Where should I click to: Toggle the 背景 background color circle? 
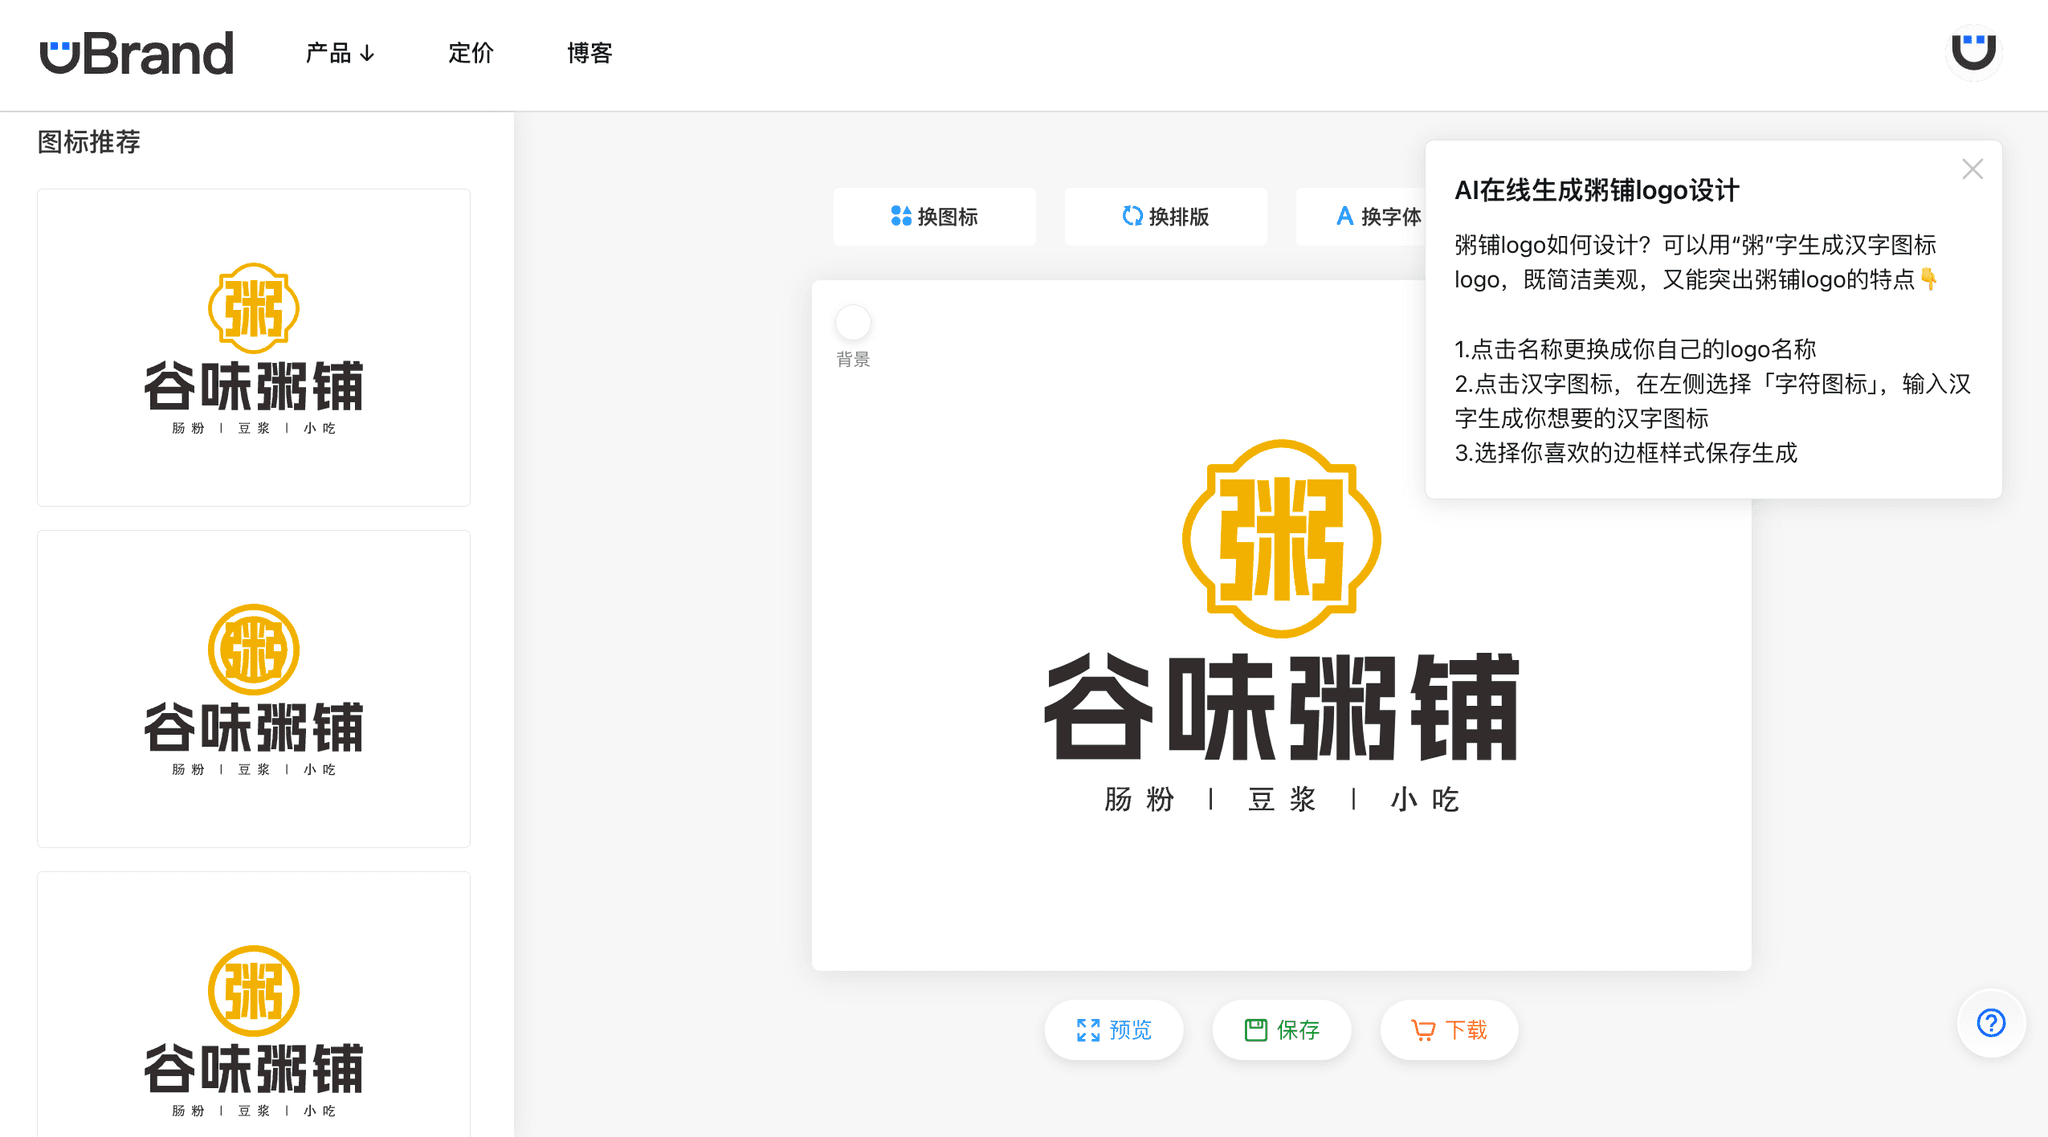coord(852,323)
